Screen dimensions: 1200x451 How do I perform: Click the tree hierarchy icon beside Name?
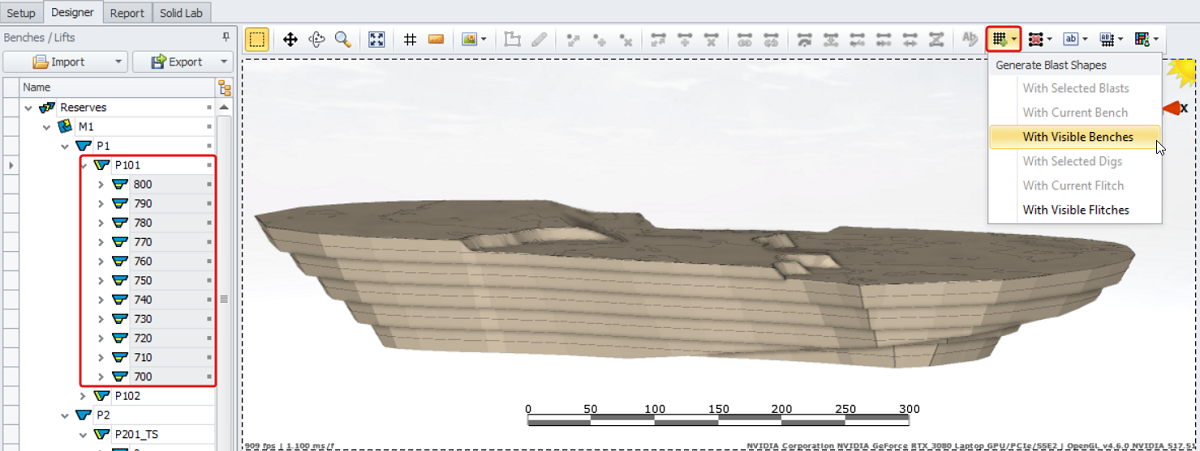tap(224, 88)
